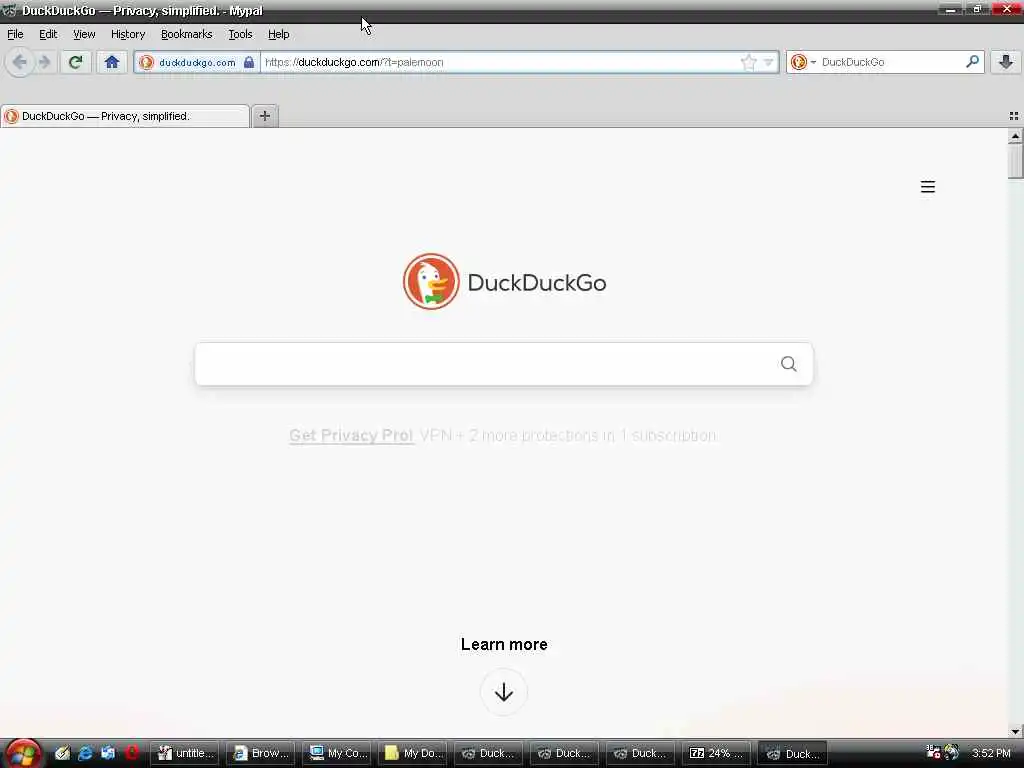Click the Mypal icon in the title bar
The image size is (1024, 768).
click(x=9, y=10)
